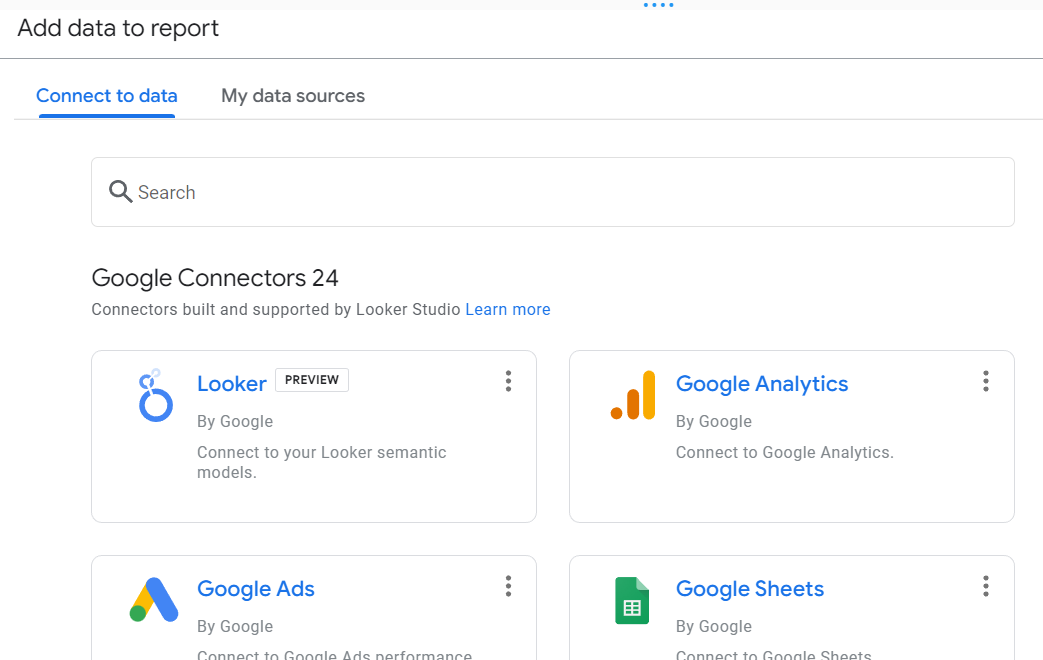Click the panel drag handle dots at top
Image resolution: width=1043 pixels, height=660 pixels.
pyautogui.click(x=658, y=5)
